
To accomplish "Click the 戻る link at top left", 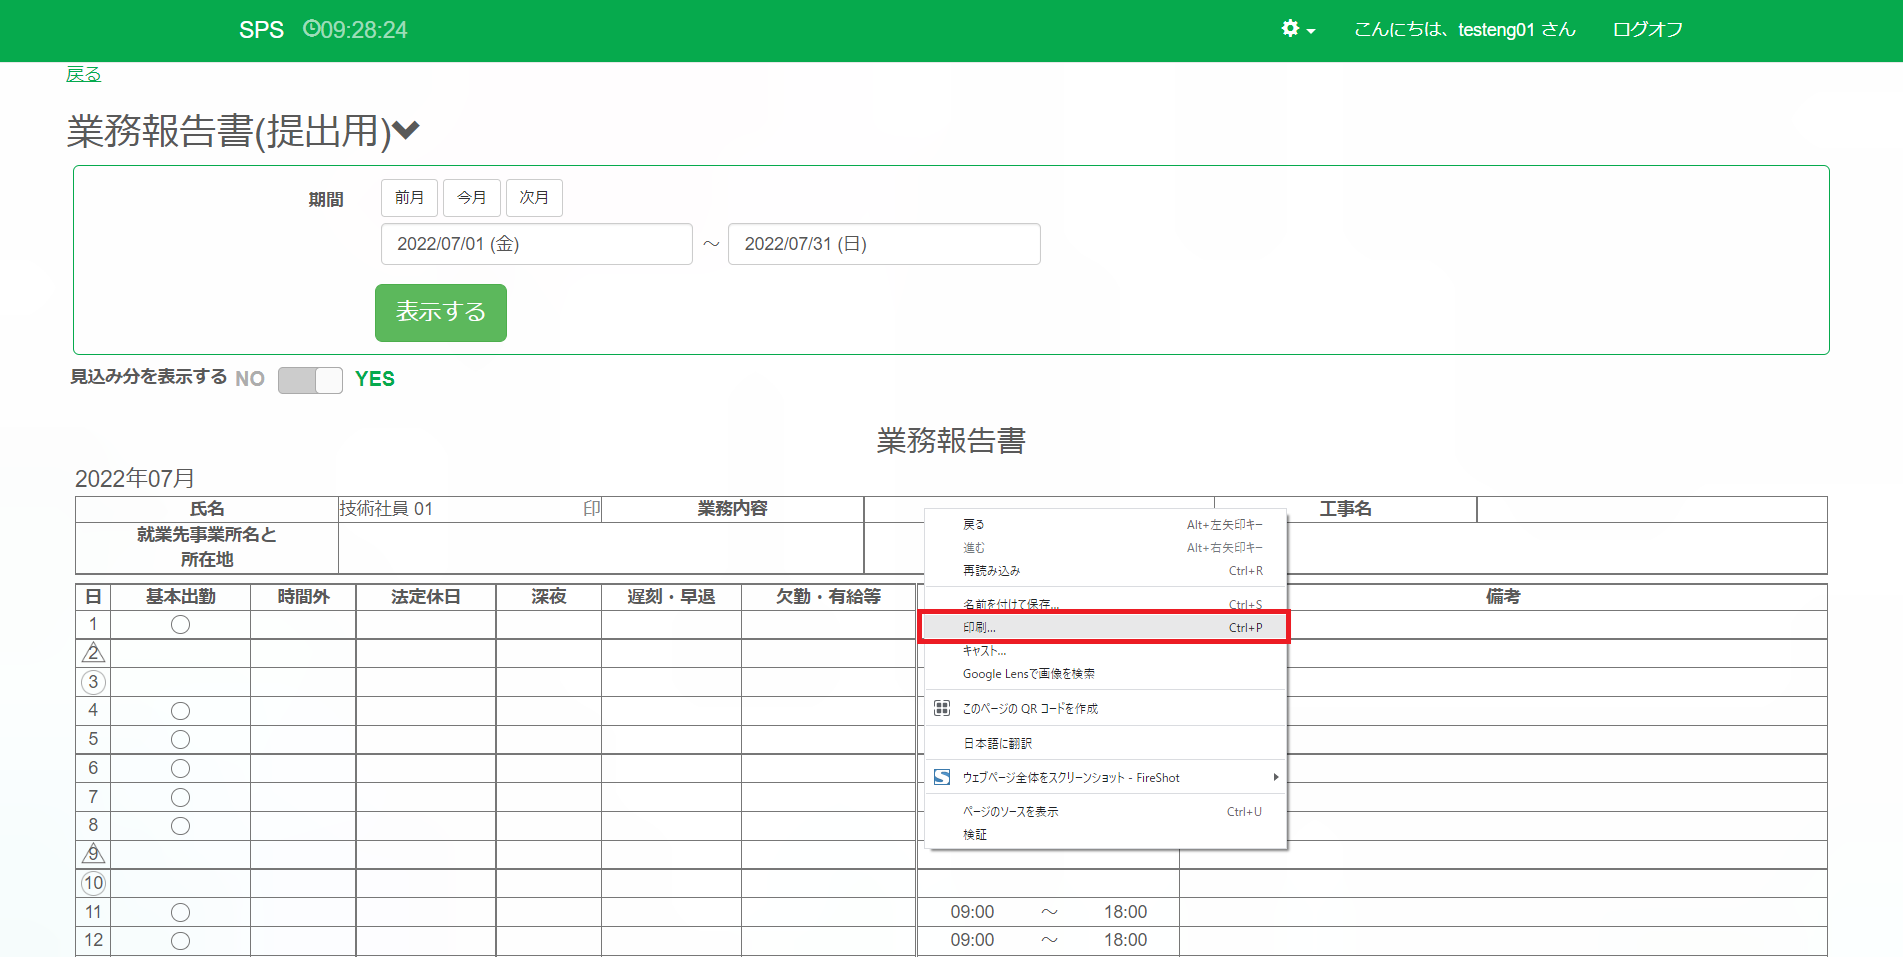I will click(83, 74).
